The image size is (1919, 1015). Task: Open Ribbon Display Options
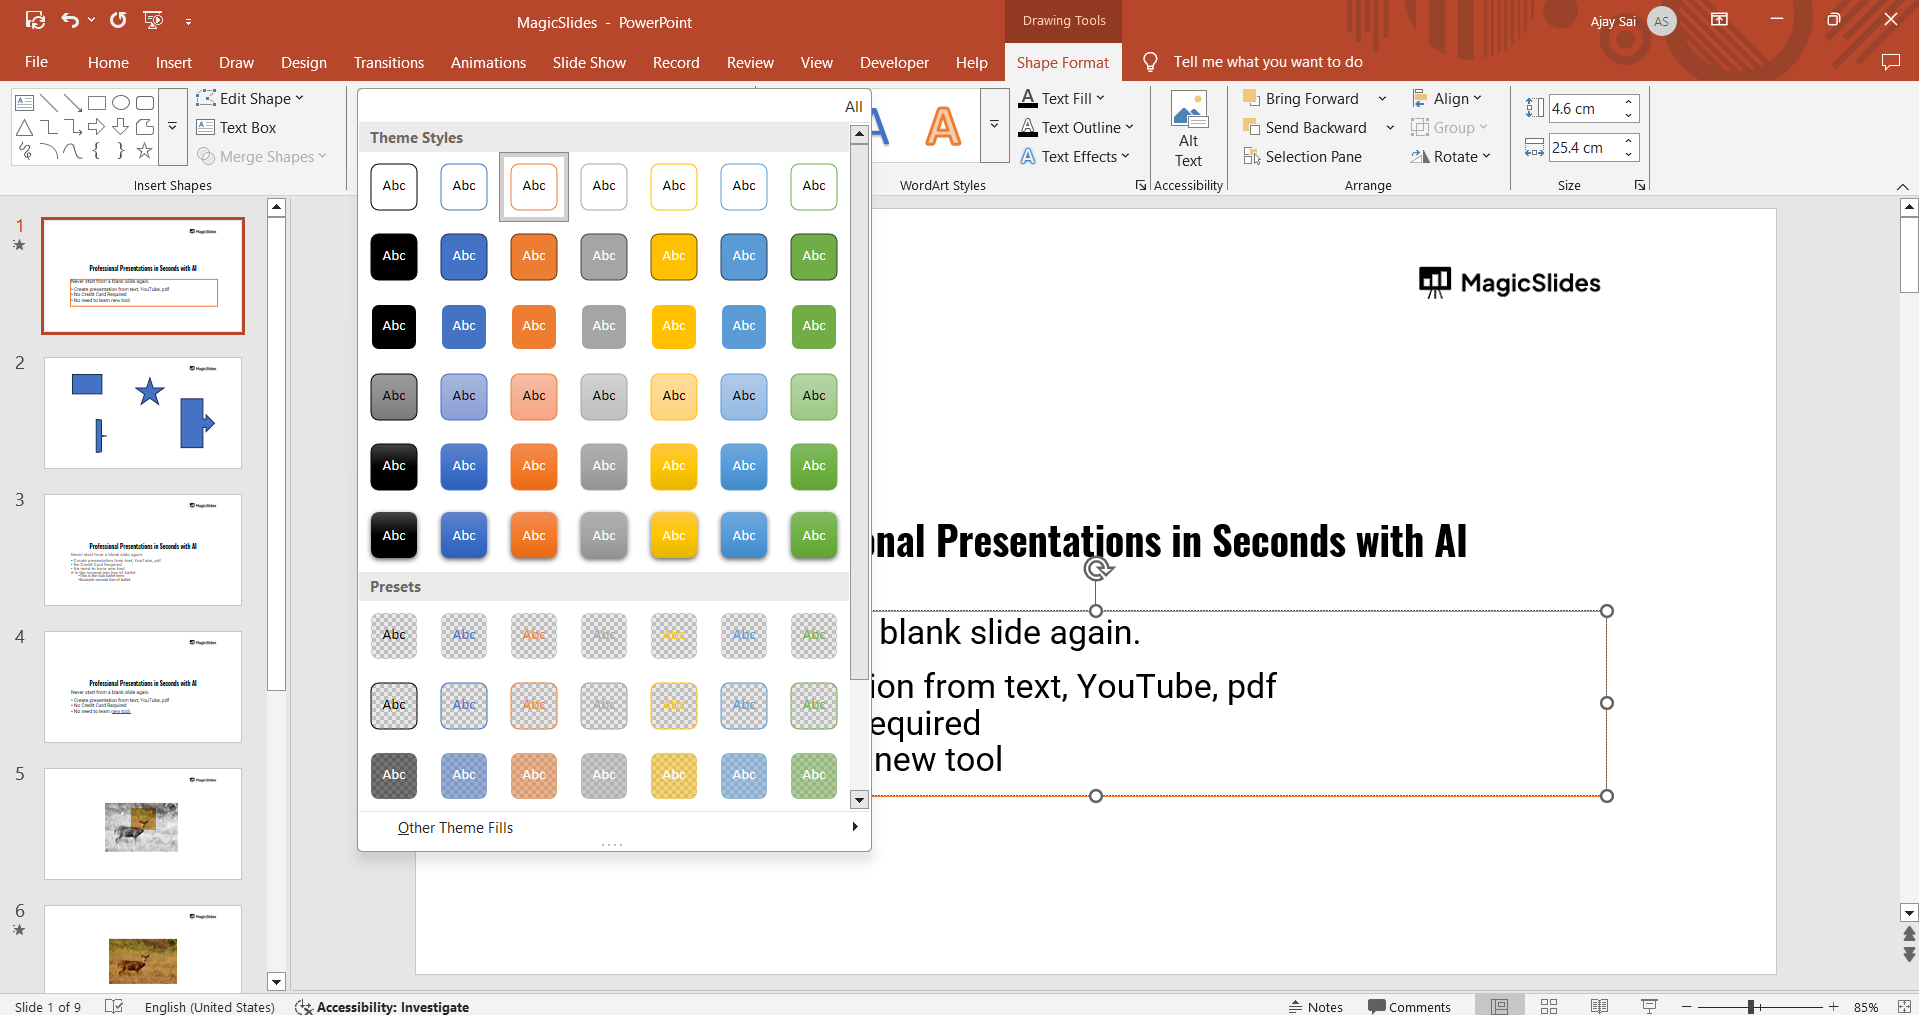1720,20
